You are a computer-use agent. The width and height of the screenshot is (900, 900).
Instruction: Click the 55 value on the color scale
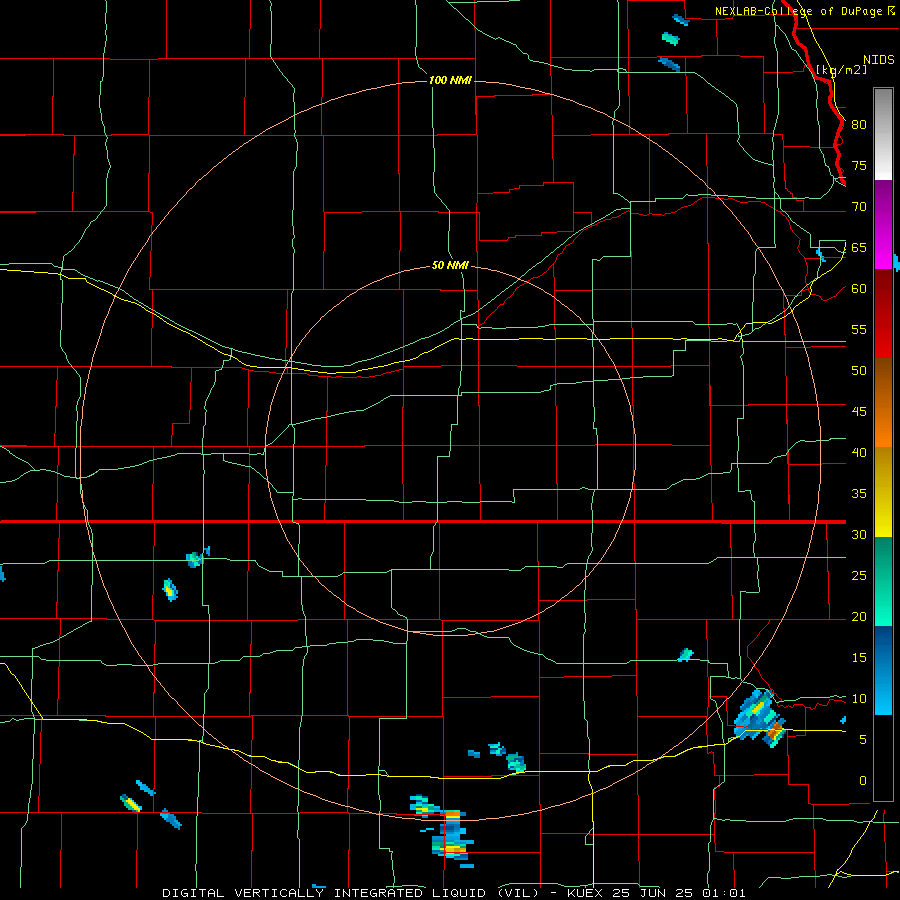[859, 329]
